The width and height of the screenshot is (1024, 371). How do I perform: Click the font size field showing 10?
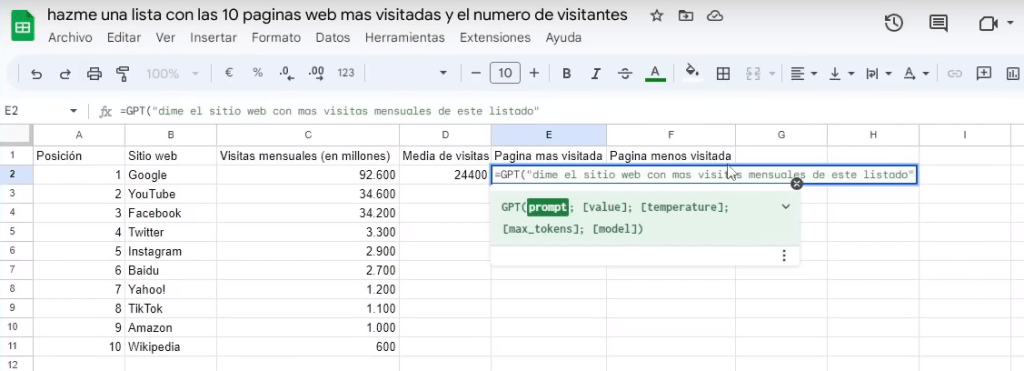pyautogui.click(x=505, y=73)
